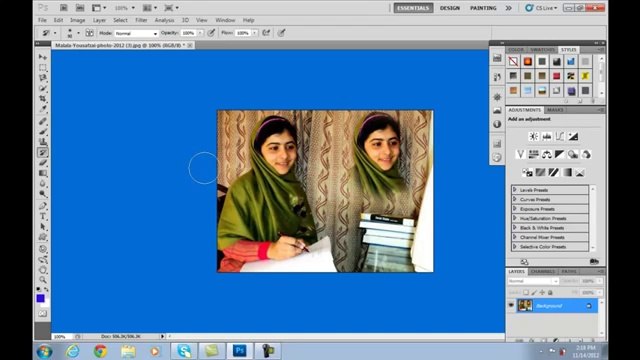This screenshot has height=360, width=640.
Task: Select the Gradient tool
Action: coord(43,173)
